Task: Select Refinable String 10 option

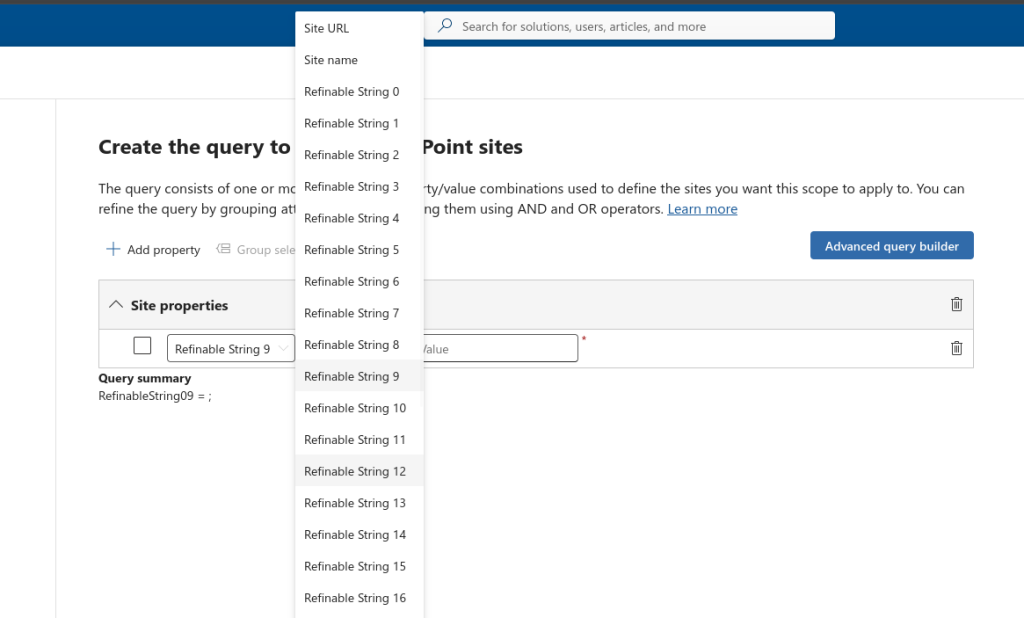Action: coord(359,408)
